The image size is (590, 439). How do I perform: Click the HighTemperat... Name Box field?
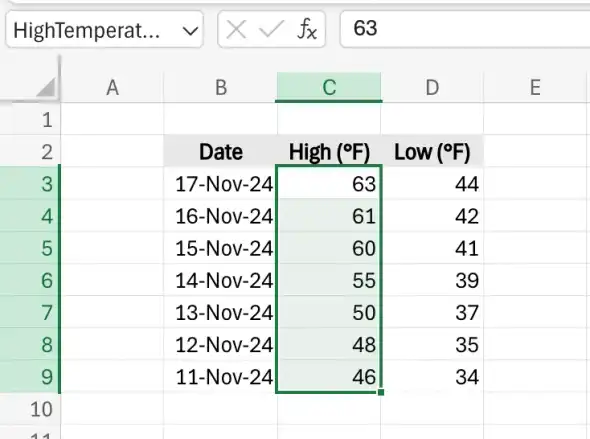(x=105, y=30)
